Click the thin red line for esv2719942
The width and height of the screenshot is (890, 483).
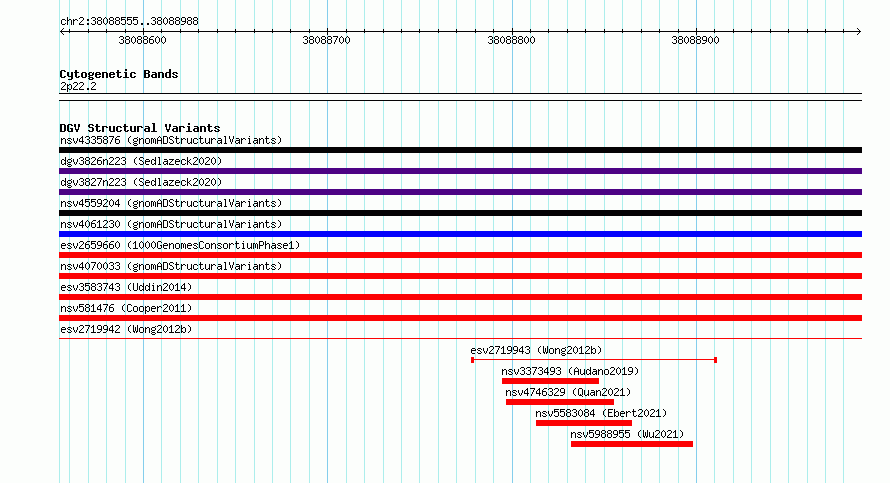460,339
